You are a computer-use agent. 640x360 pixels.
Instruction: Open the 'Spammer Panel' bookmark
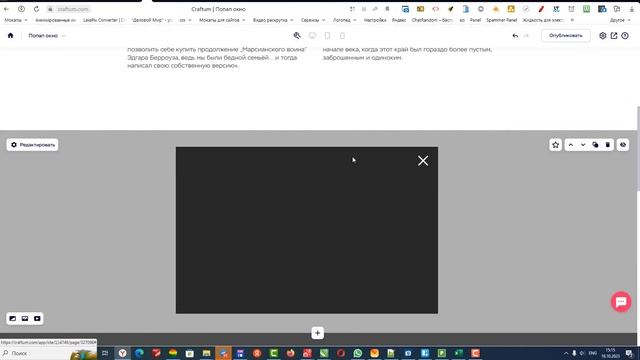click(501, 20)
